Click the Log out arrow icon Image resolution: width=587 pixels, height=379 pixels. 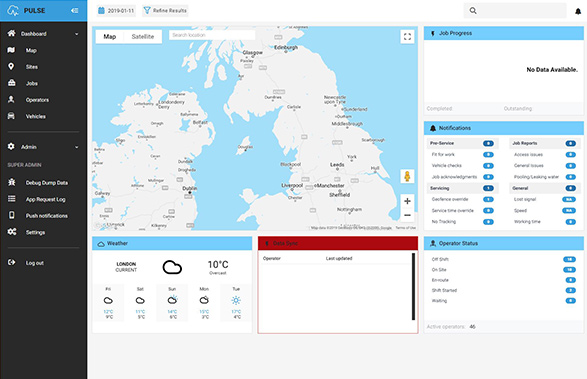click(x=12, y=262)
